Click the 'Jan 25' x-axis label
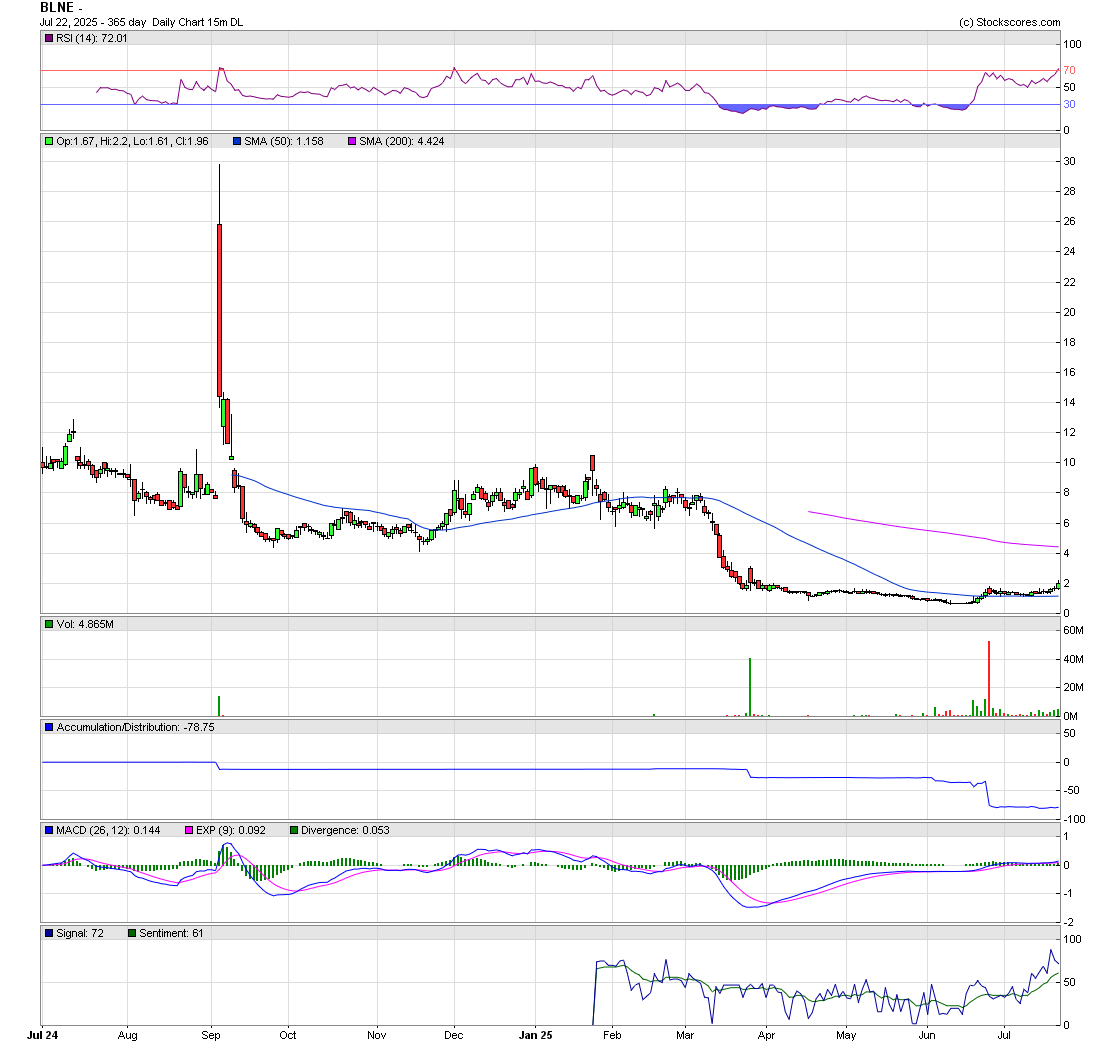Viewport: 1100px width, 1056px height. (x=536, y=1036)
